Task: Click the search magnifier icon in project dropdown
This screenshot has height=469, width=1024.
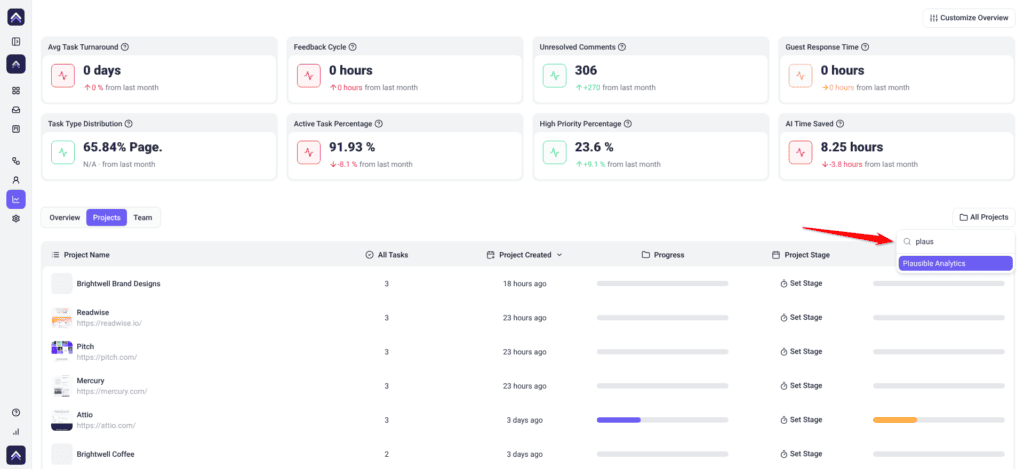Action: (907, 242)
